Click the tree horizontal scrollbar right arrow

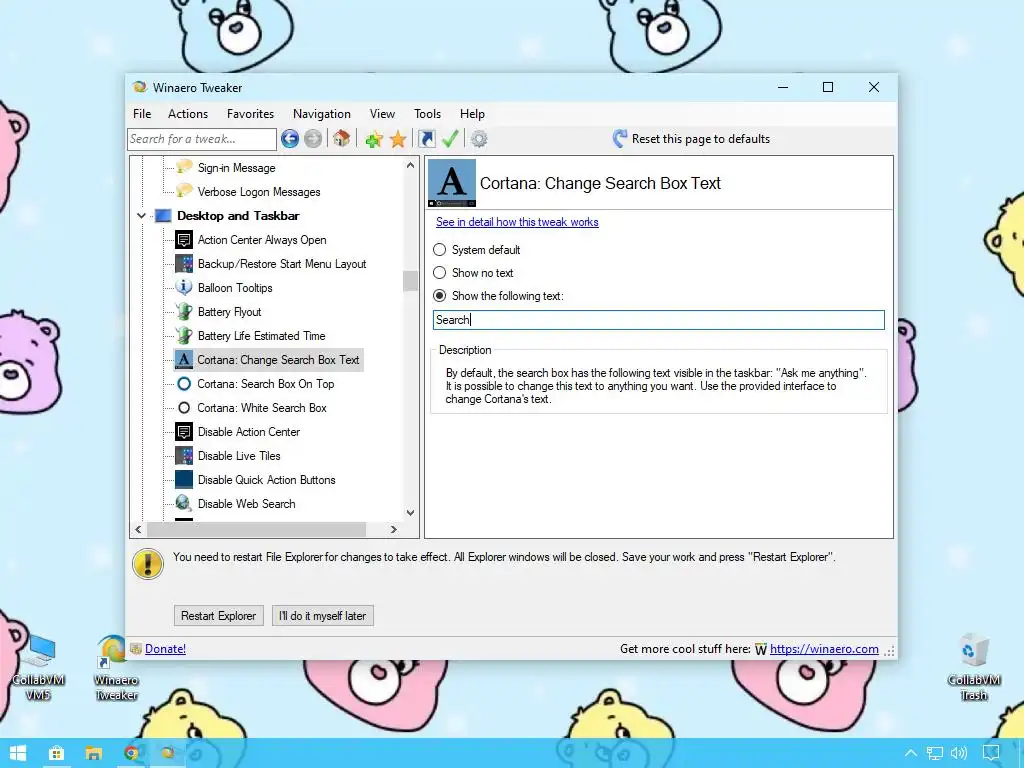pos(393,529)
